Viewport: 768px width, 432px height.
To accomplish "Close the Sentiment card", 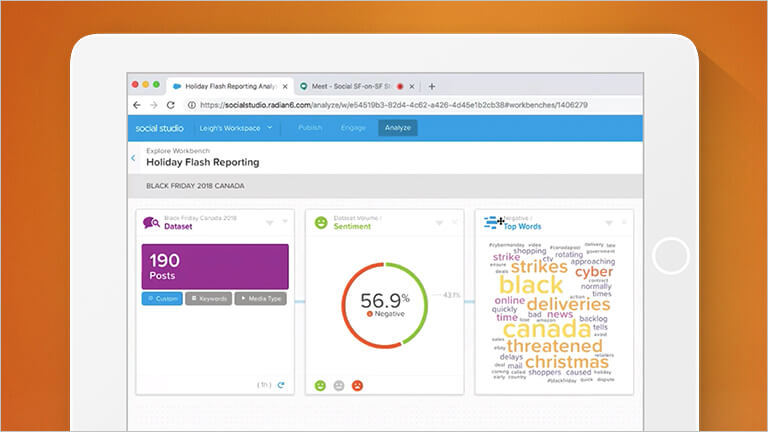I will pos(455,222).
